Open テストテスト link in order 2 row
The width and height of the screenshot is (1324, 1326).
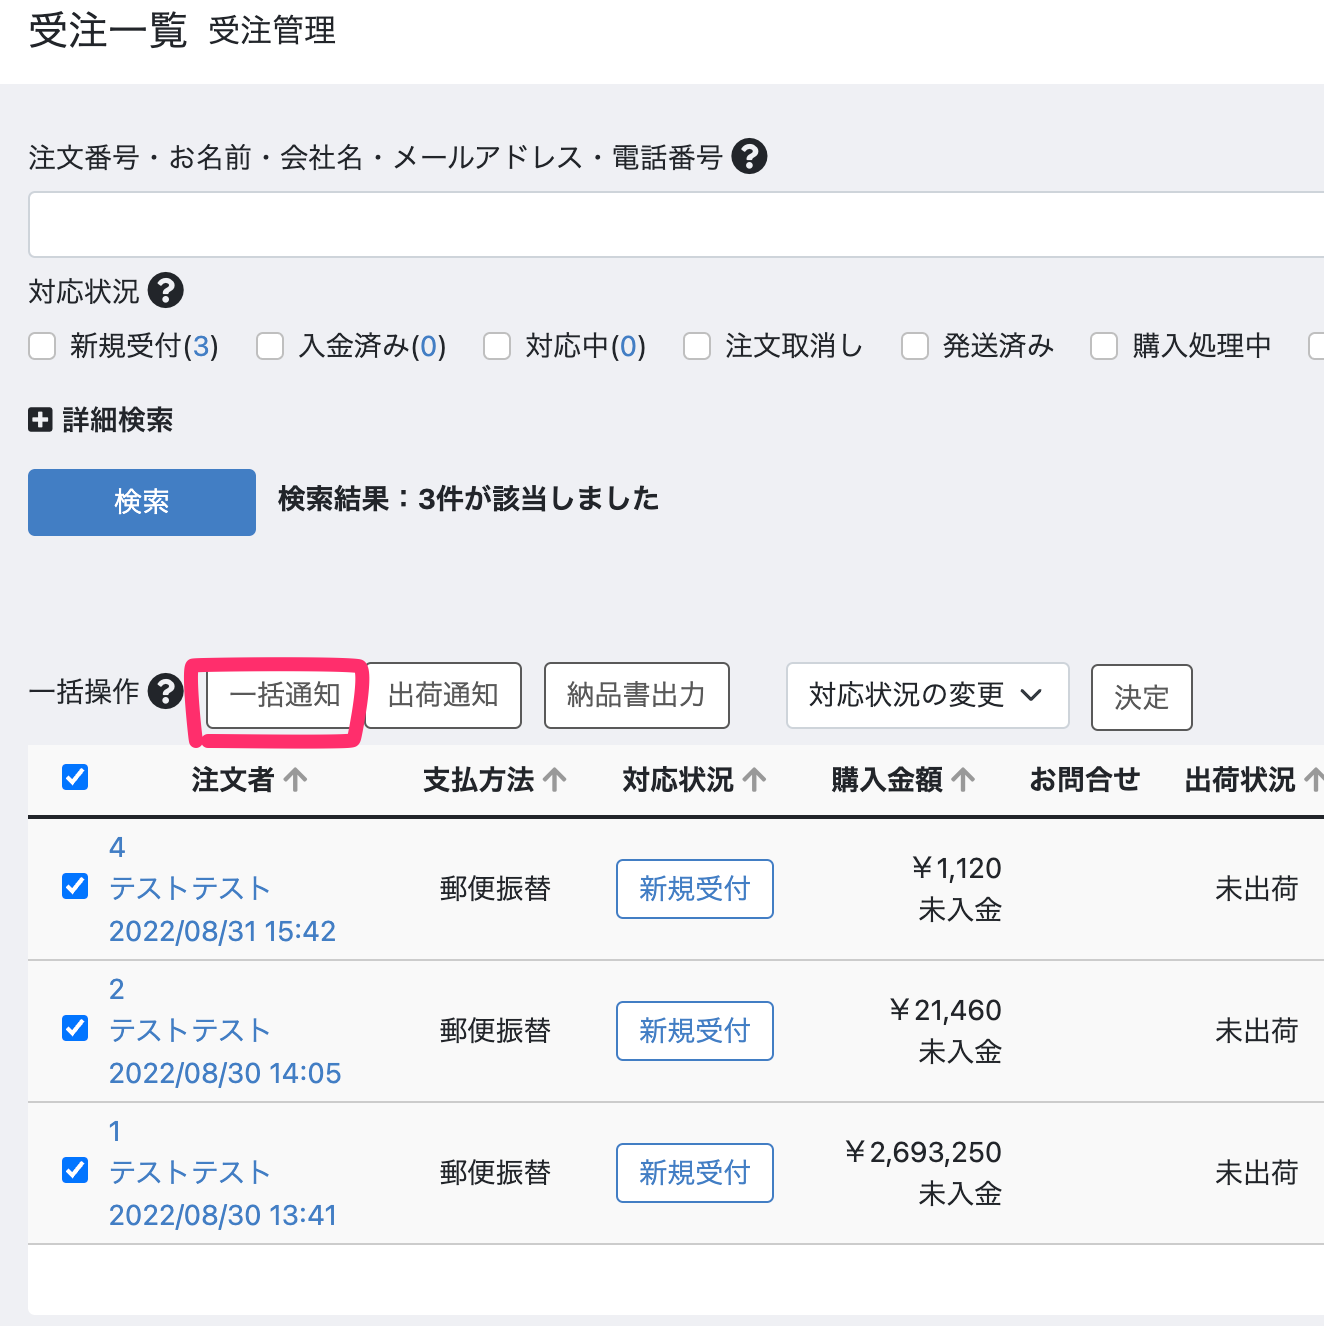pyautogui.click(x=190, y=1030)
